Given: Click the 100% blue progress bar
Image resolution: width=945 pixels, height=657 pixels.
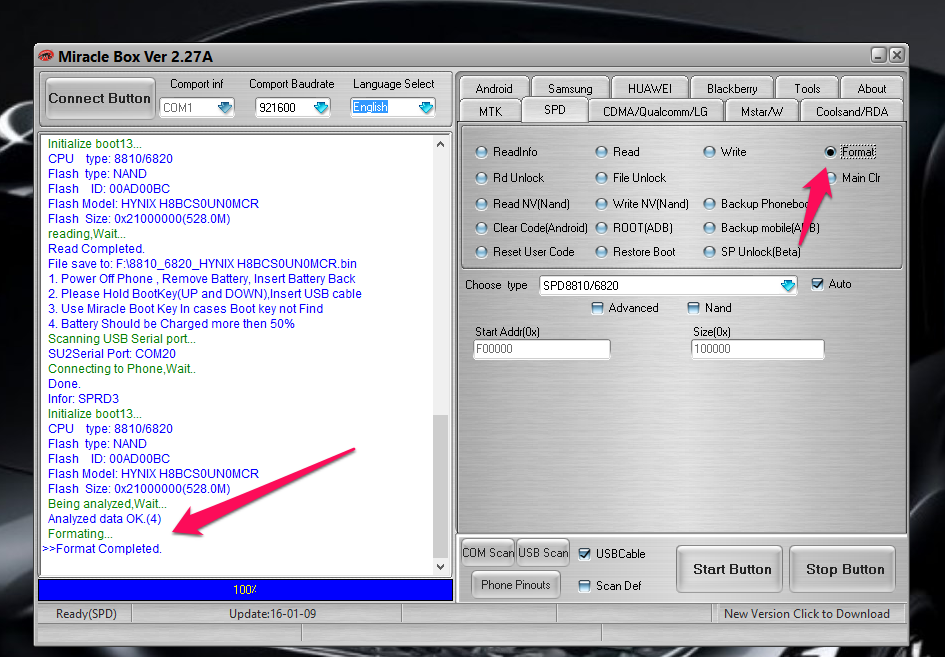Looking at the screenshot, I should tap(245, 590).
